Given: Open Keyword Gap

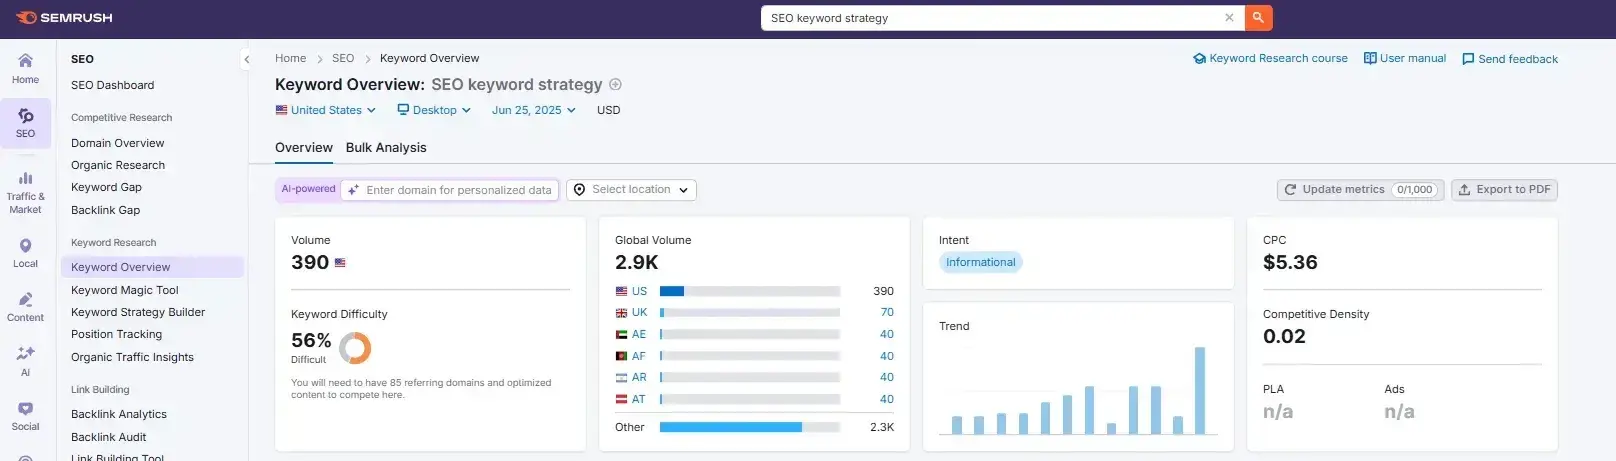Looking at the screenshot, I should pyautogui.click(x=106, y=187).
